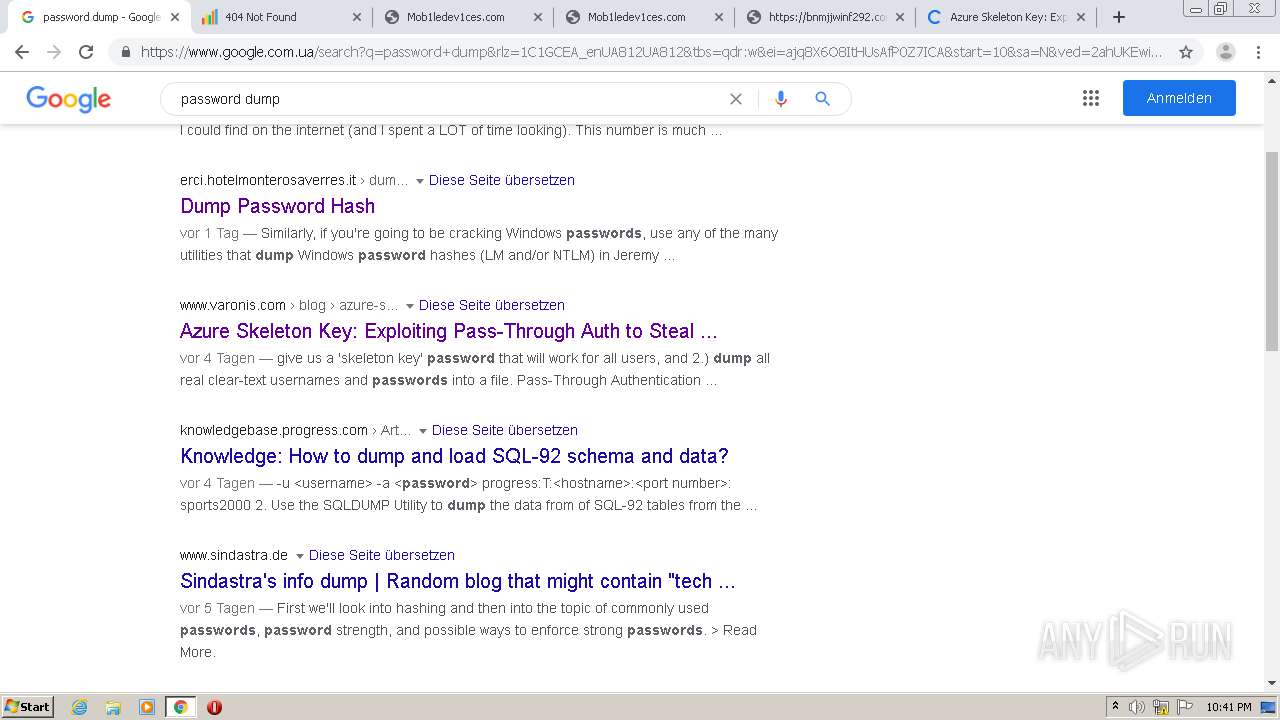Close the '404 Not Found' tab
This screenshot has height=720, width=1280.
(357, 17)
